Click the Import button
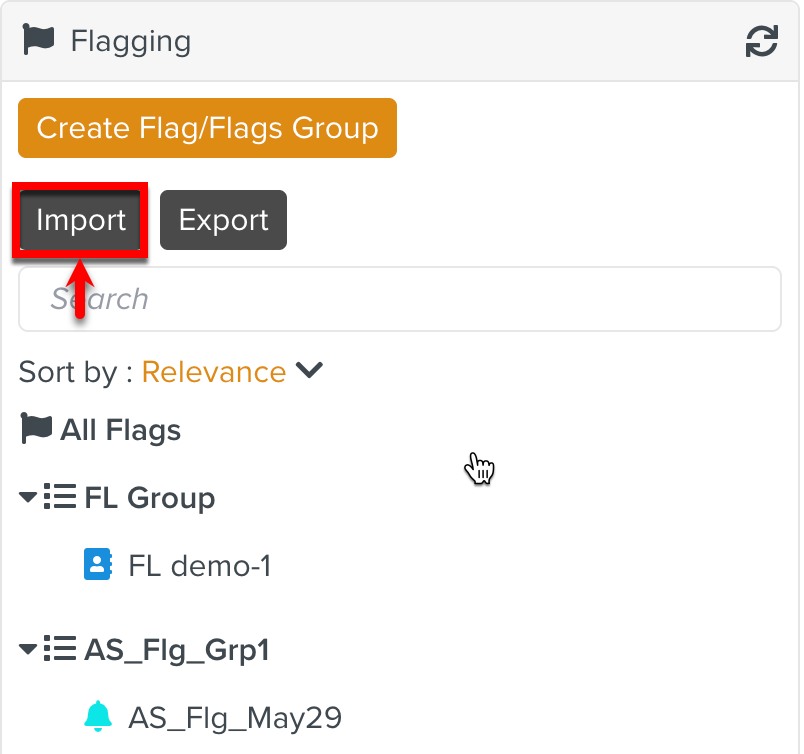 81,220
